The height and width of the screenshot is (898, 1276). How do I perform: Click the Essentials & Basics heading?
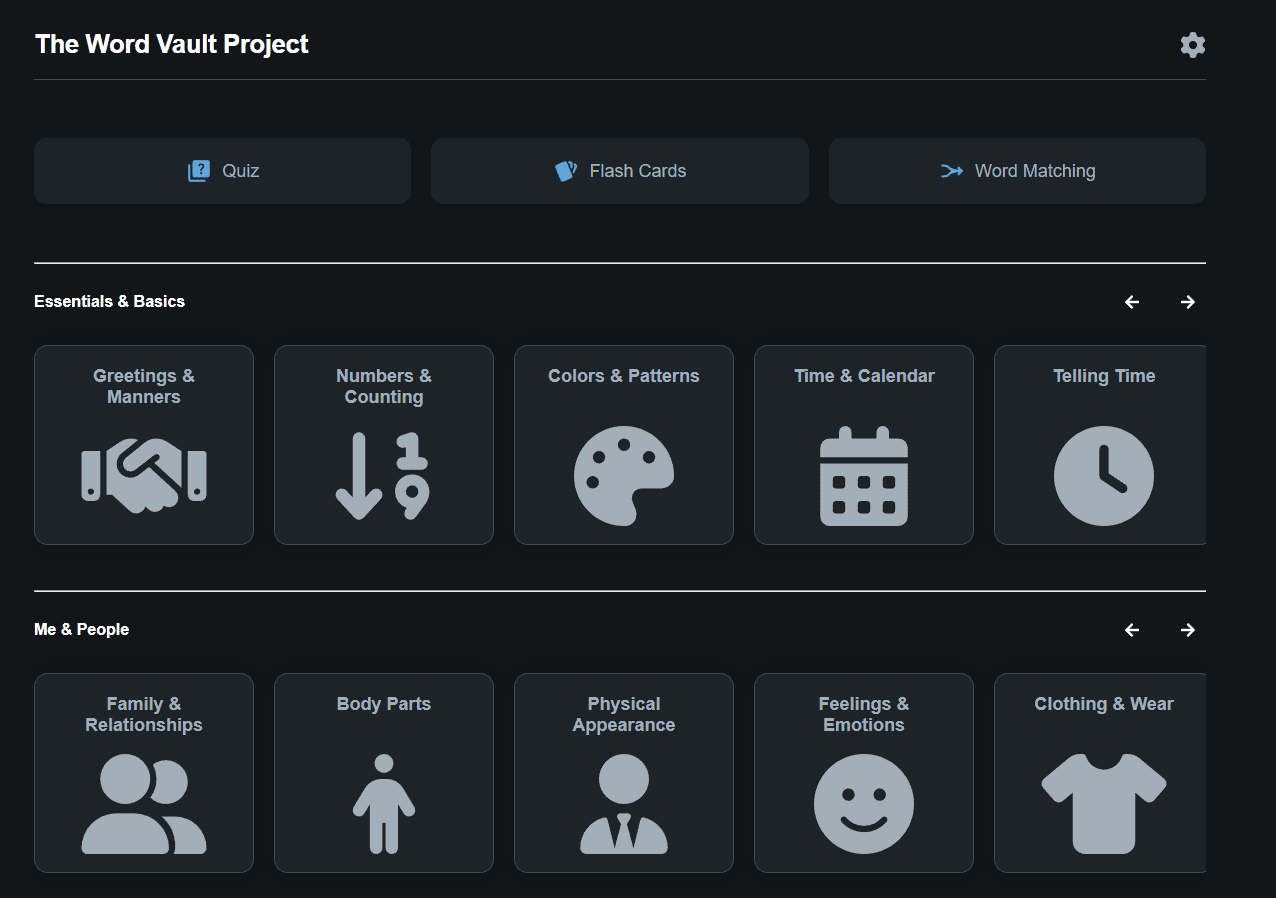click(109, 301)
